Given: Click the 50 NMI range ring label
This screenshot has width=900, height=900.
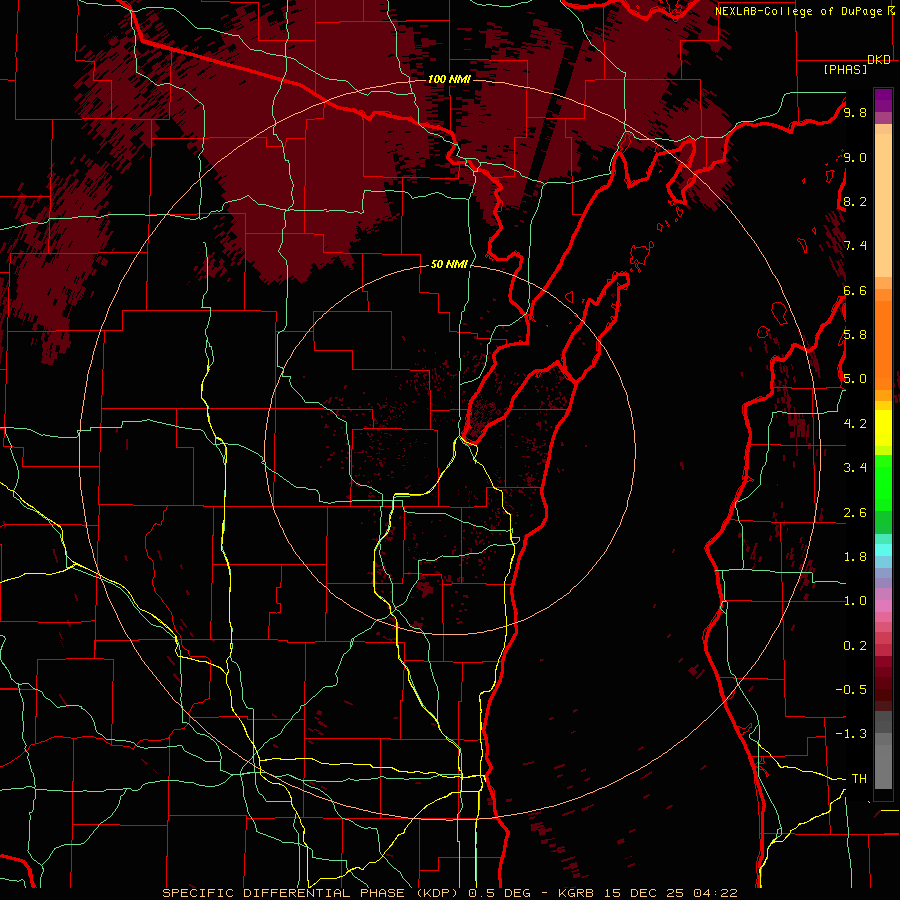Looking at the screenshot, I should pyautogui.click(x=449, y=264).
